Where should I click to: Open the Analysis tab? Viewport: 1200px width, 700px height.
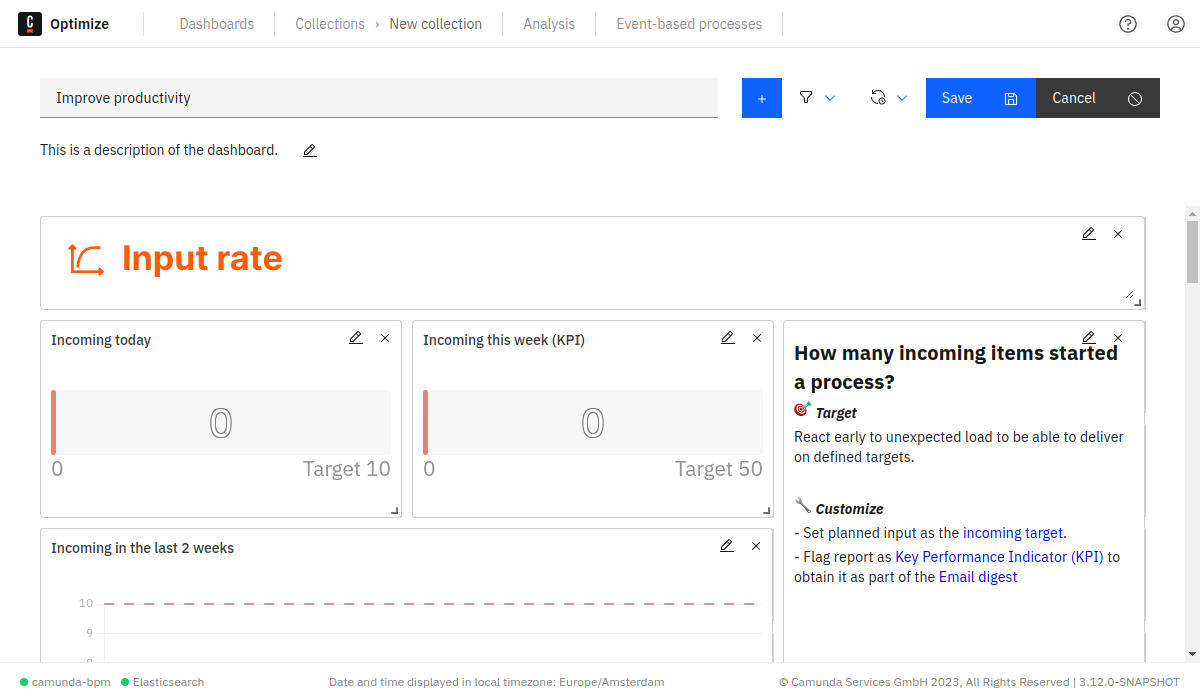click(549, 24)
